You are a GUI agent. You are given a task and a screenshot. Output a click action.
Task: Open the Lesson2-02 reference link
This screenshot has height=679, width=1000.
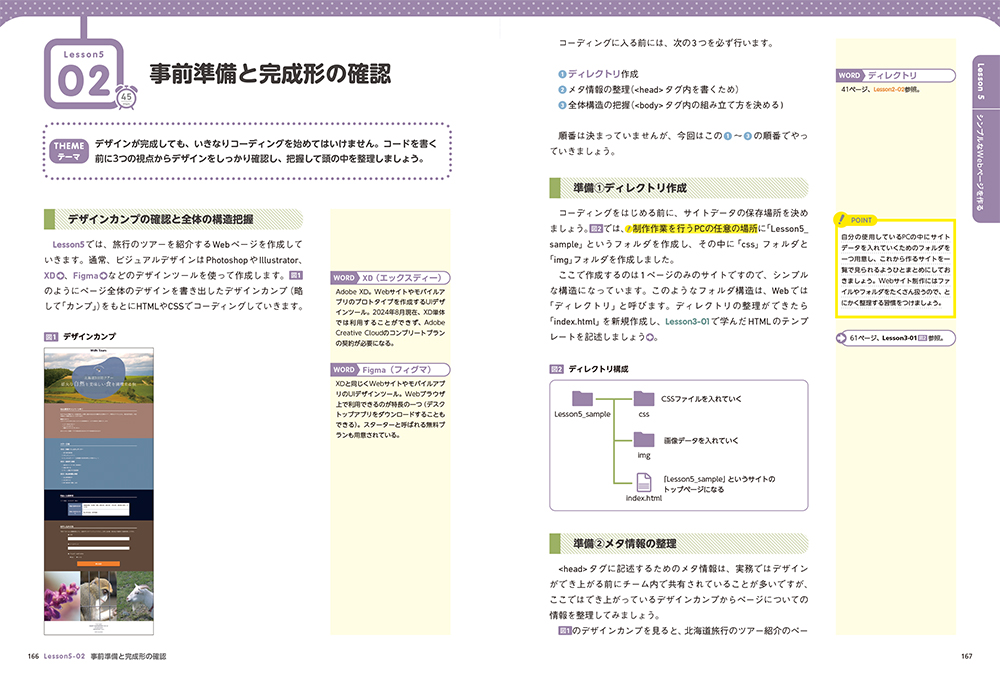887,88
